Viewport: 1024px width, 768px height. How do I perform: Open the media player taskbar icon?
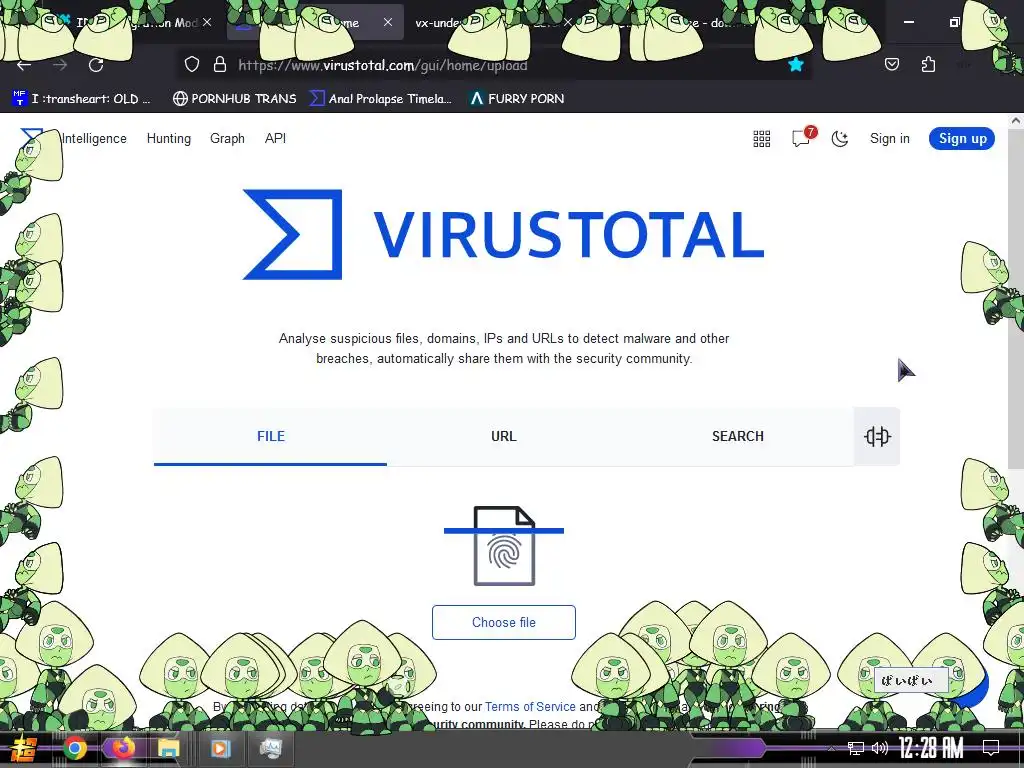[220, 748]
